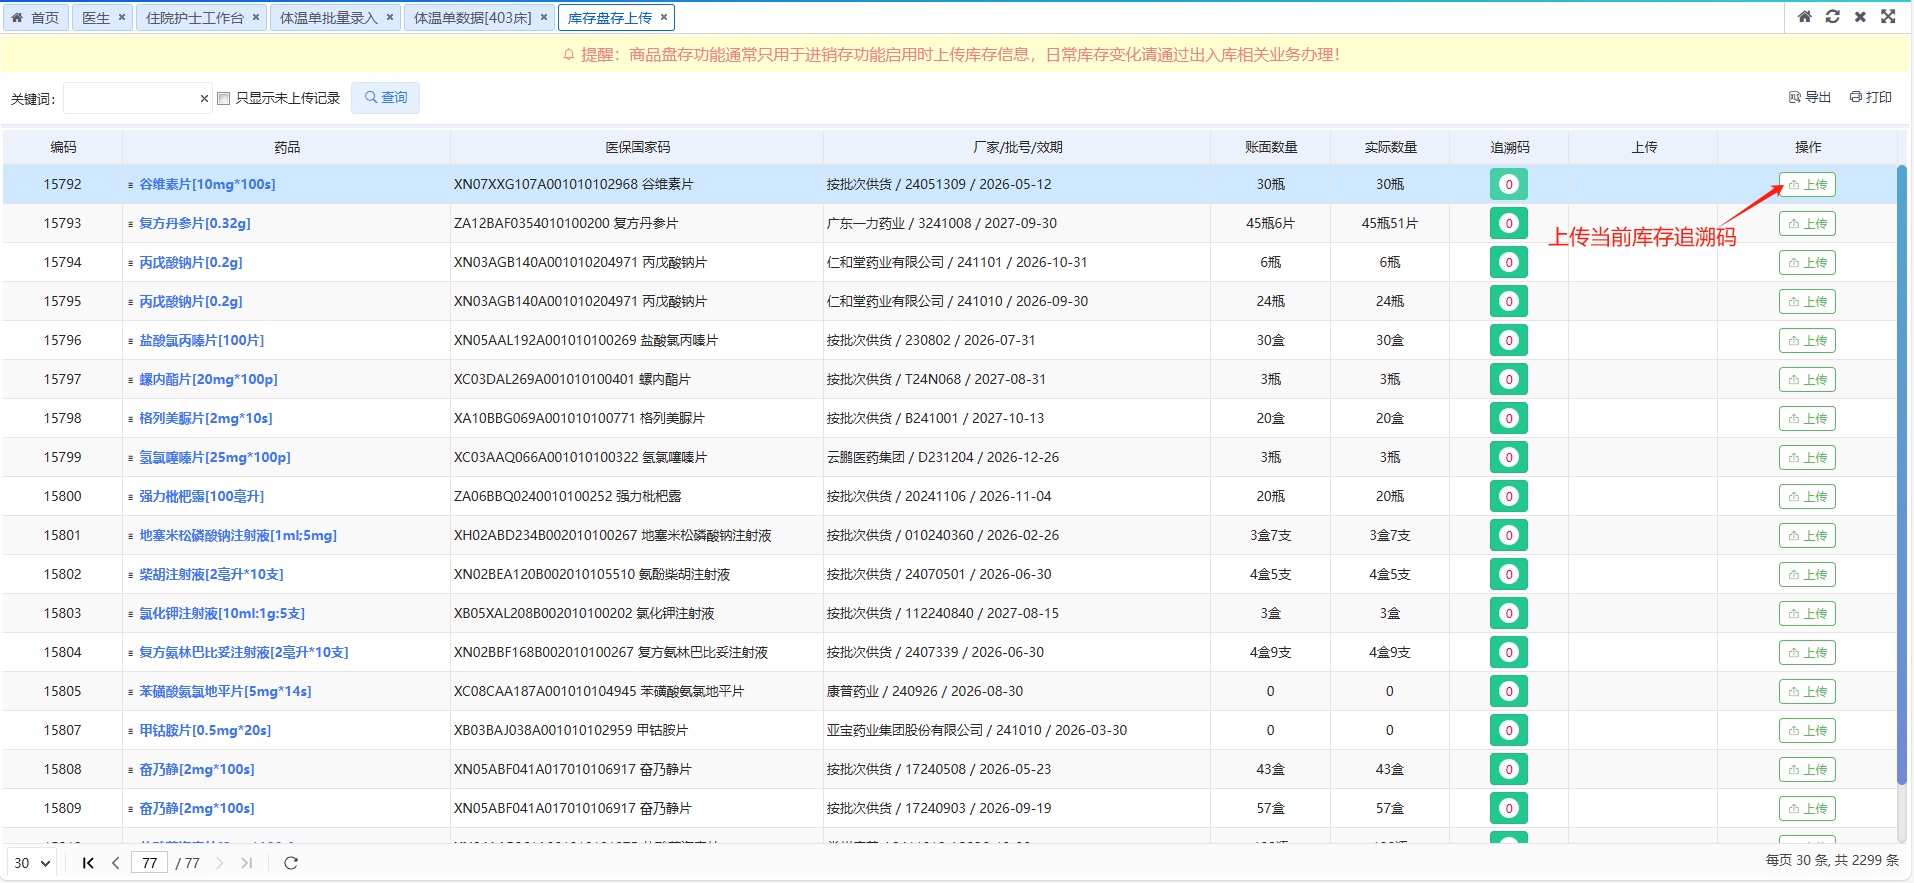Click the trace code badge for row 15800
The width and height of the screenshot is (1914, 883).
(x=1508, y=496)
